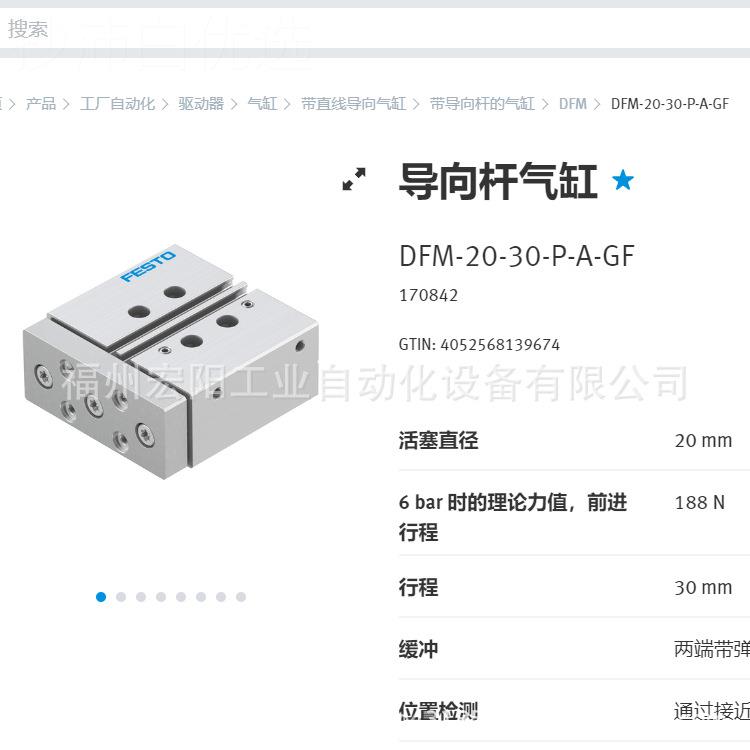Click the Festo cylinder product image

171,361
